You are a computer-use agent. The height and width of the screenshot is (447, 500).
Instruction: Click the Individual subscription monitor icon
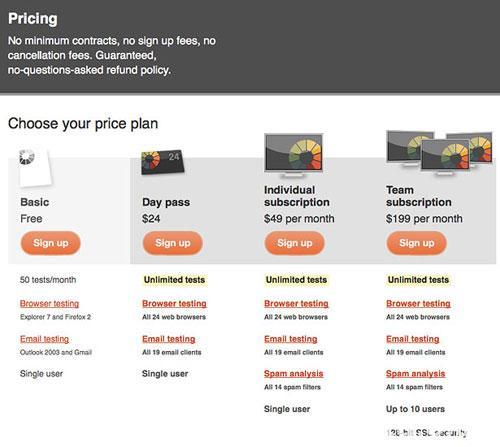[x=294, y=155]
